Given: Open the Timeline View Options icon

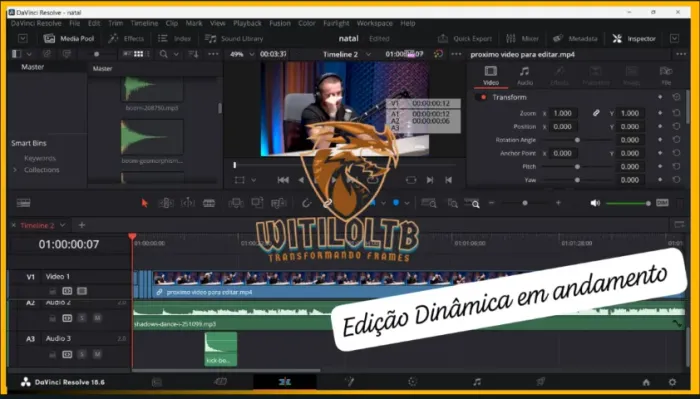Looking at the screenshot, I should (x=23, y=204).
